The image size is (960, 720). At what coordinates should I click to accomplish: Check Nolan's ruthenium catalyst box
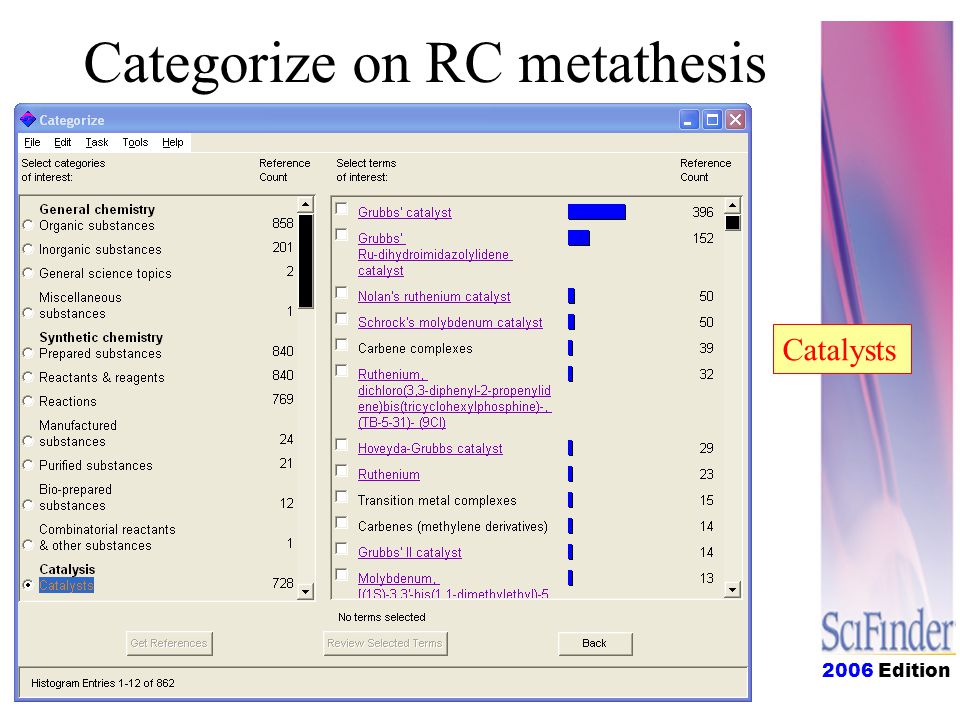342,293
